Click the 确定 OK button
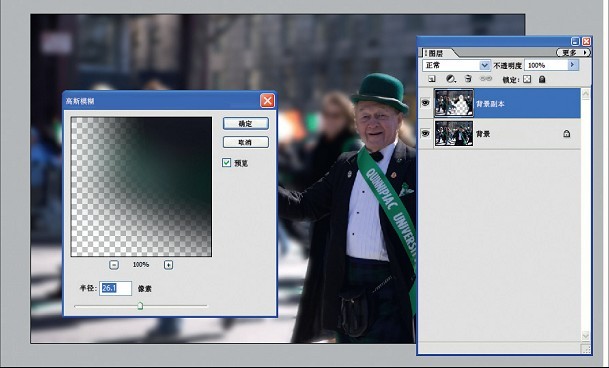 tap(245, 124)
